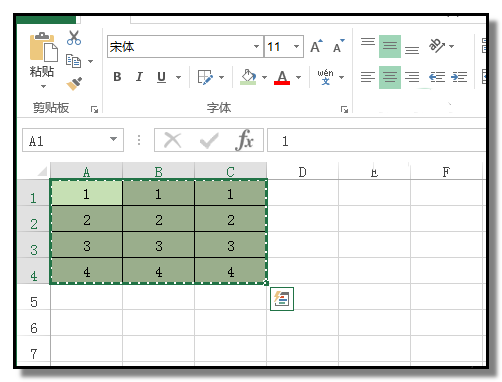This screenshot has width=502, height=382.
Task: Toggle Underline formatting
Action: [x=161, y=77]
